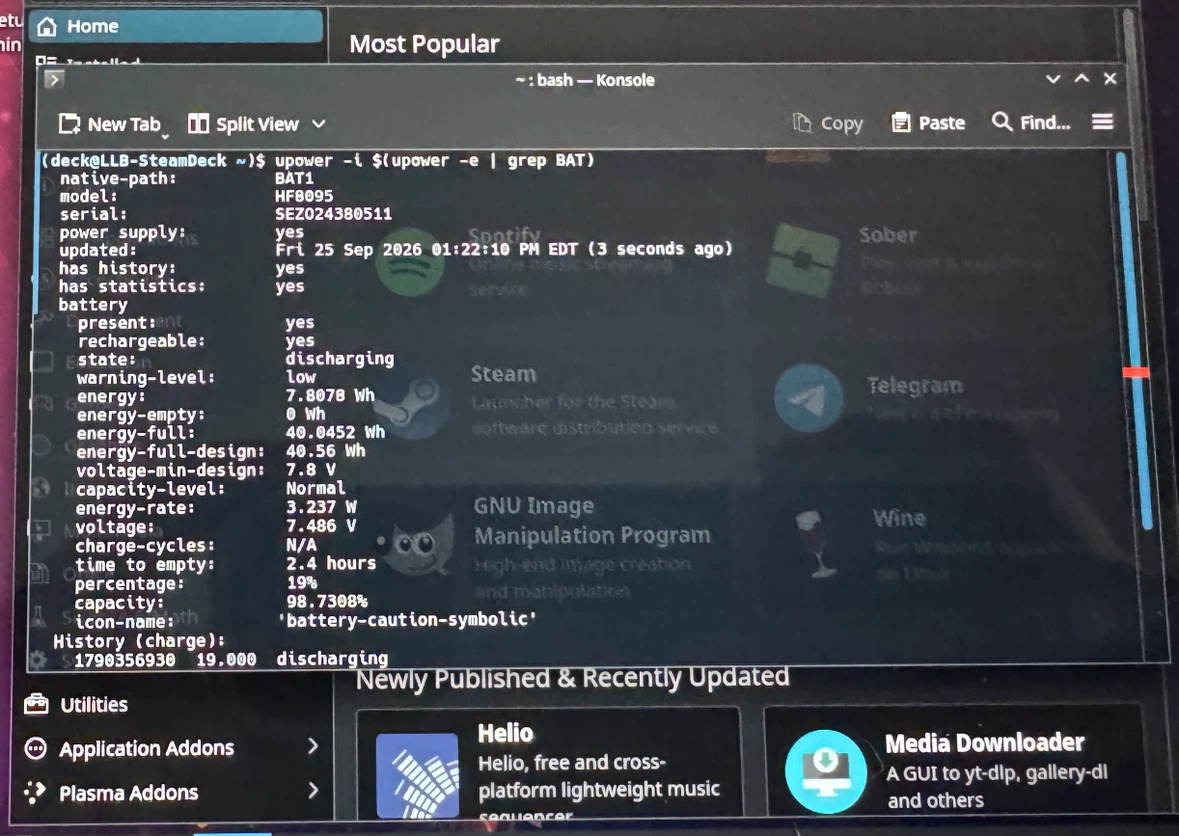Click the state value discharging

(x=339, y=359)
